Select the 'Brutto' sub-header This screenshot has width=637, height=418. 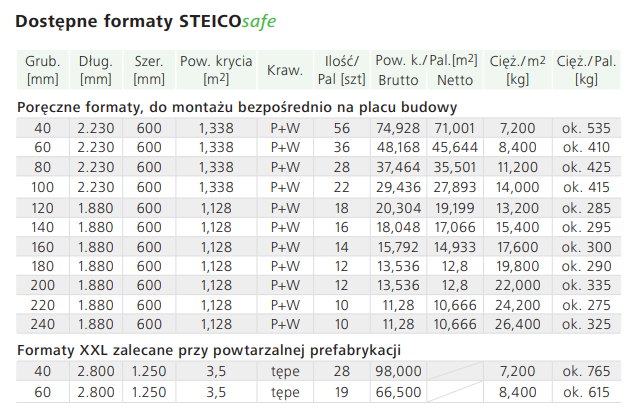point(398,80)
